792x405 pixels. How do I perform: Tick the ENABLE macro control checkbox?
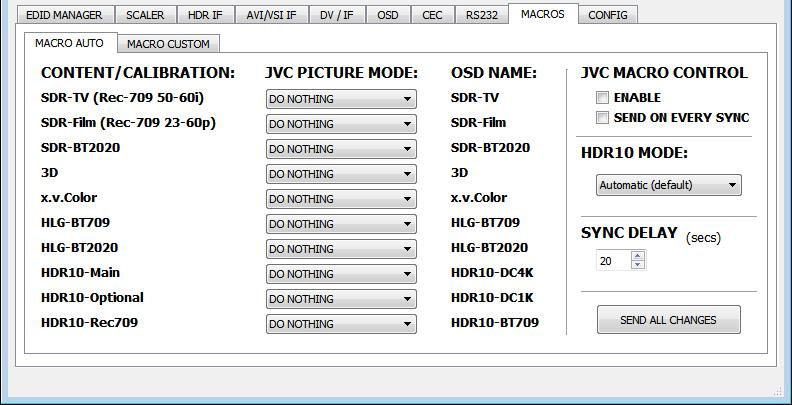click(602, 97)
